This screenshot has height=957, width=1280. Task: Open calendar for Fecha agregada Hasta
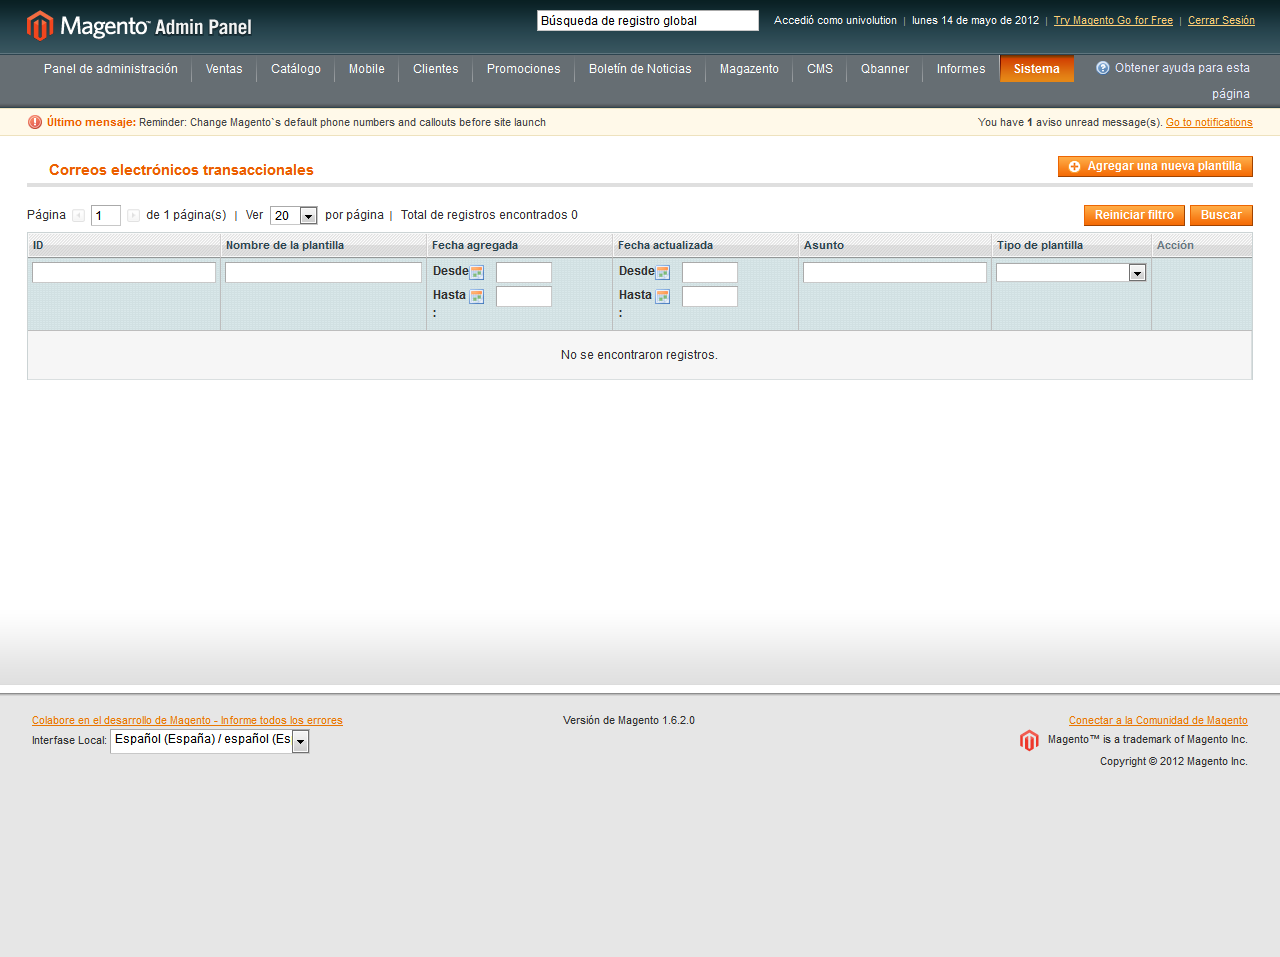[477, 296]
